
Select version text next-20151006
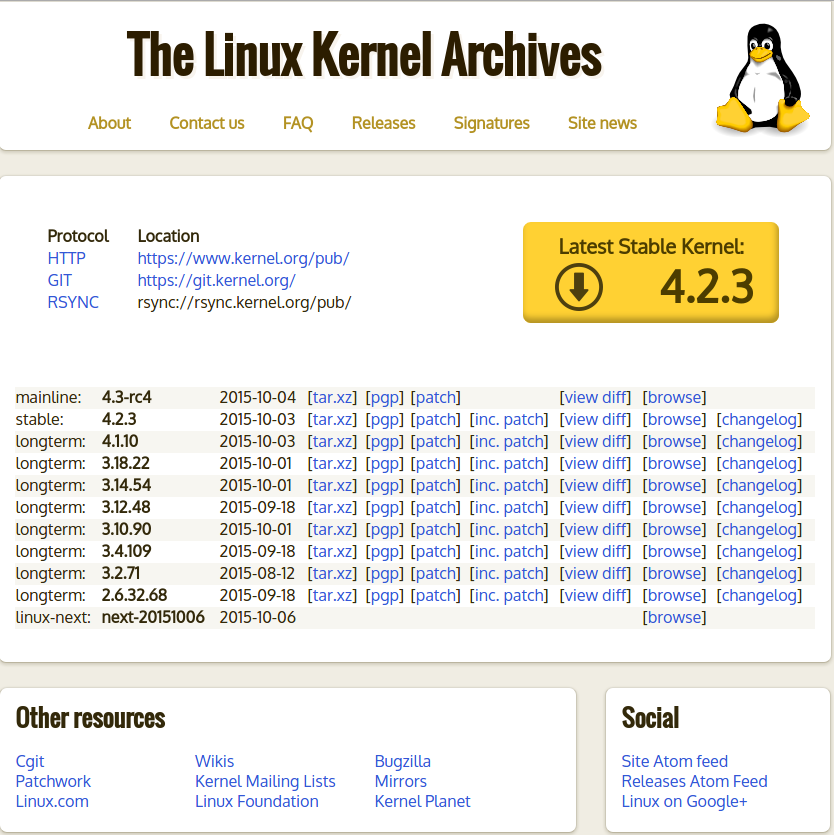coord(153,617)
